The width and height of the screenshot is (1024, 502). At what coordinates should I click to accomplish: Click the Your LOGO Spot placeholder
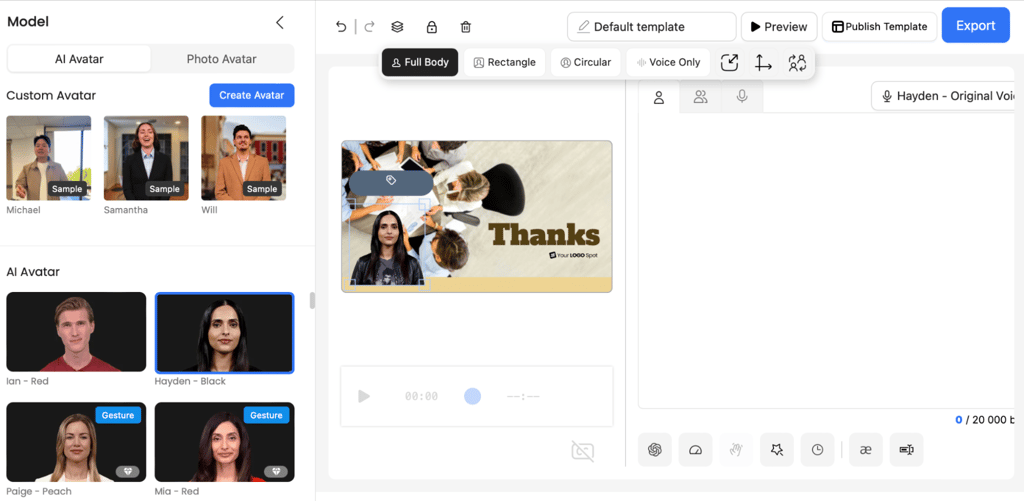(x=573, y=256)
